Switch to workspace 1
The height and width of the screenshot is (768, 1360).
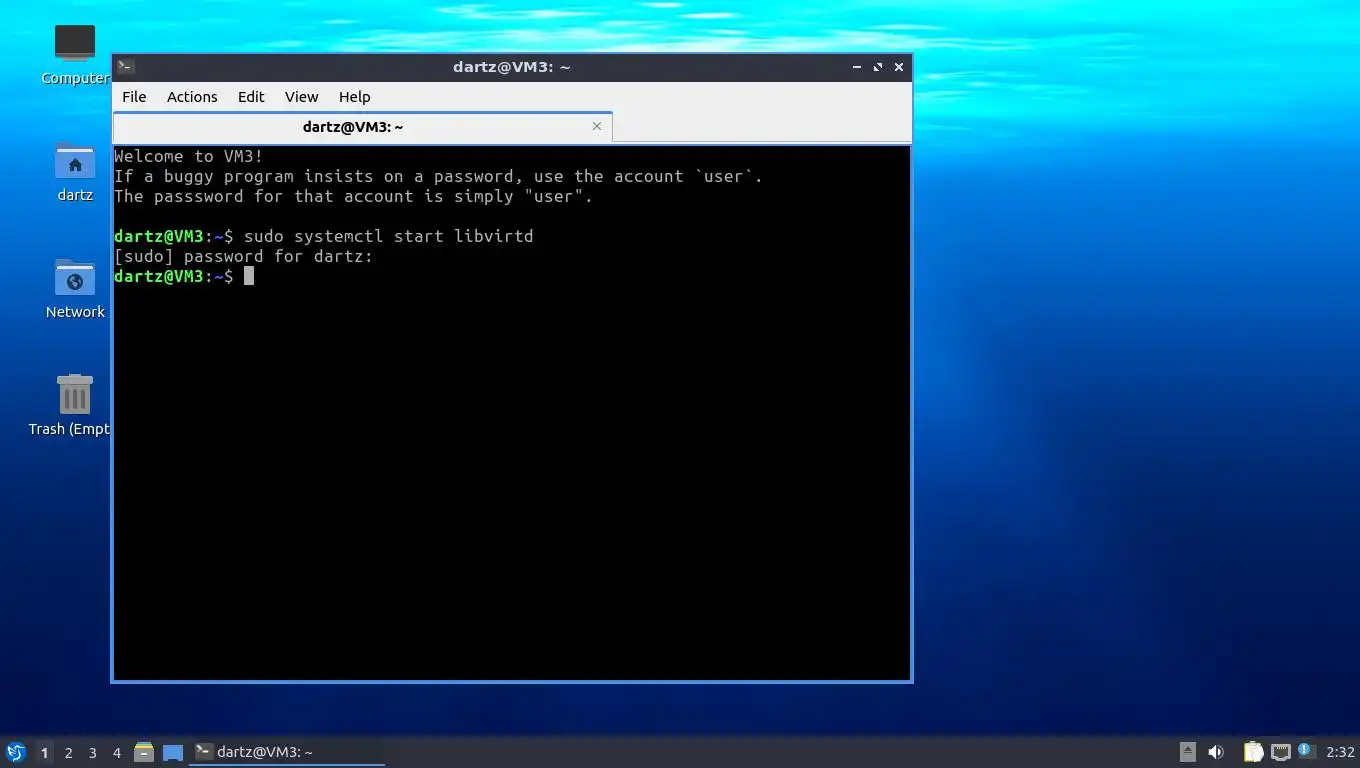point(44,753)
